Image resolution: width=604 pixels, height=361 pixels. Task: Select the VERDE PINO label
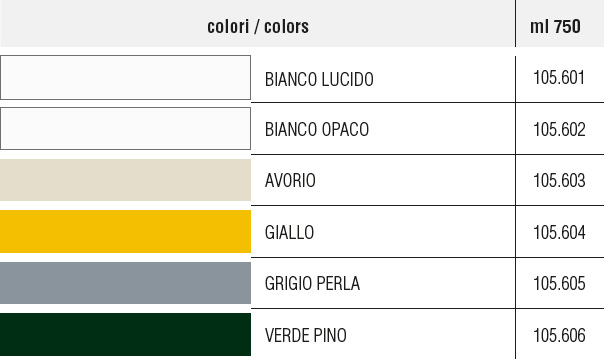(306, 335)
